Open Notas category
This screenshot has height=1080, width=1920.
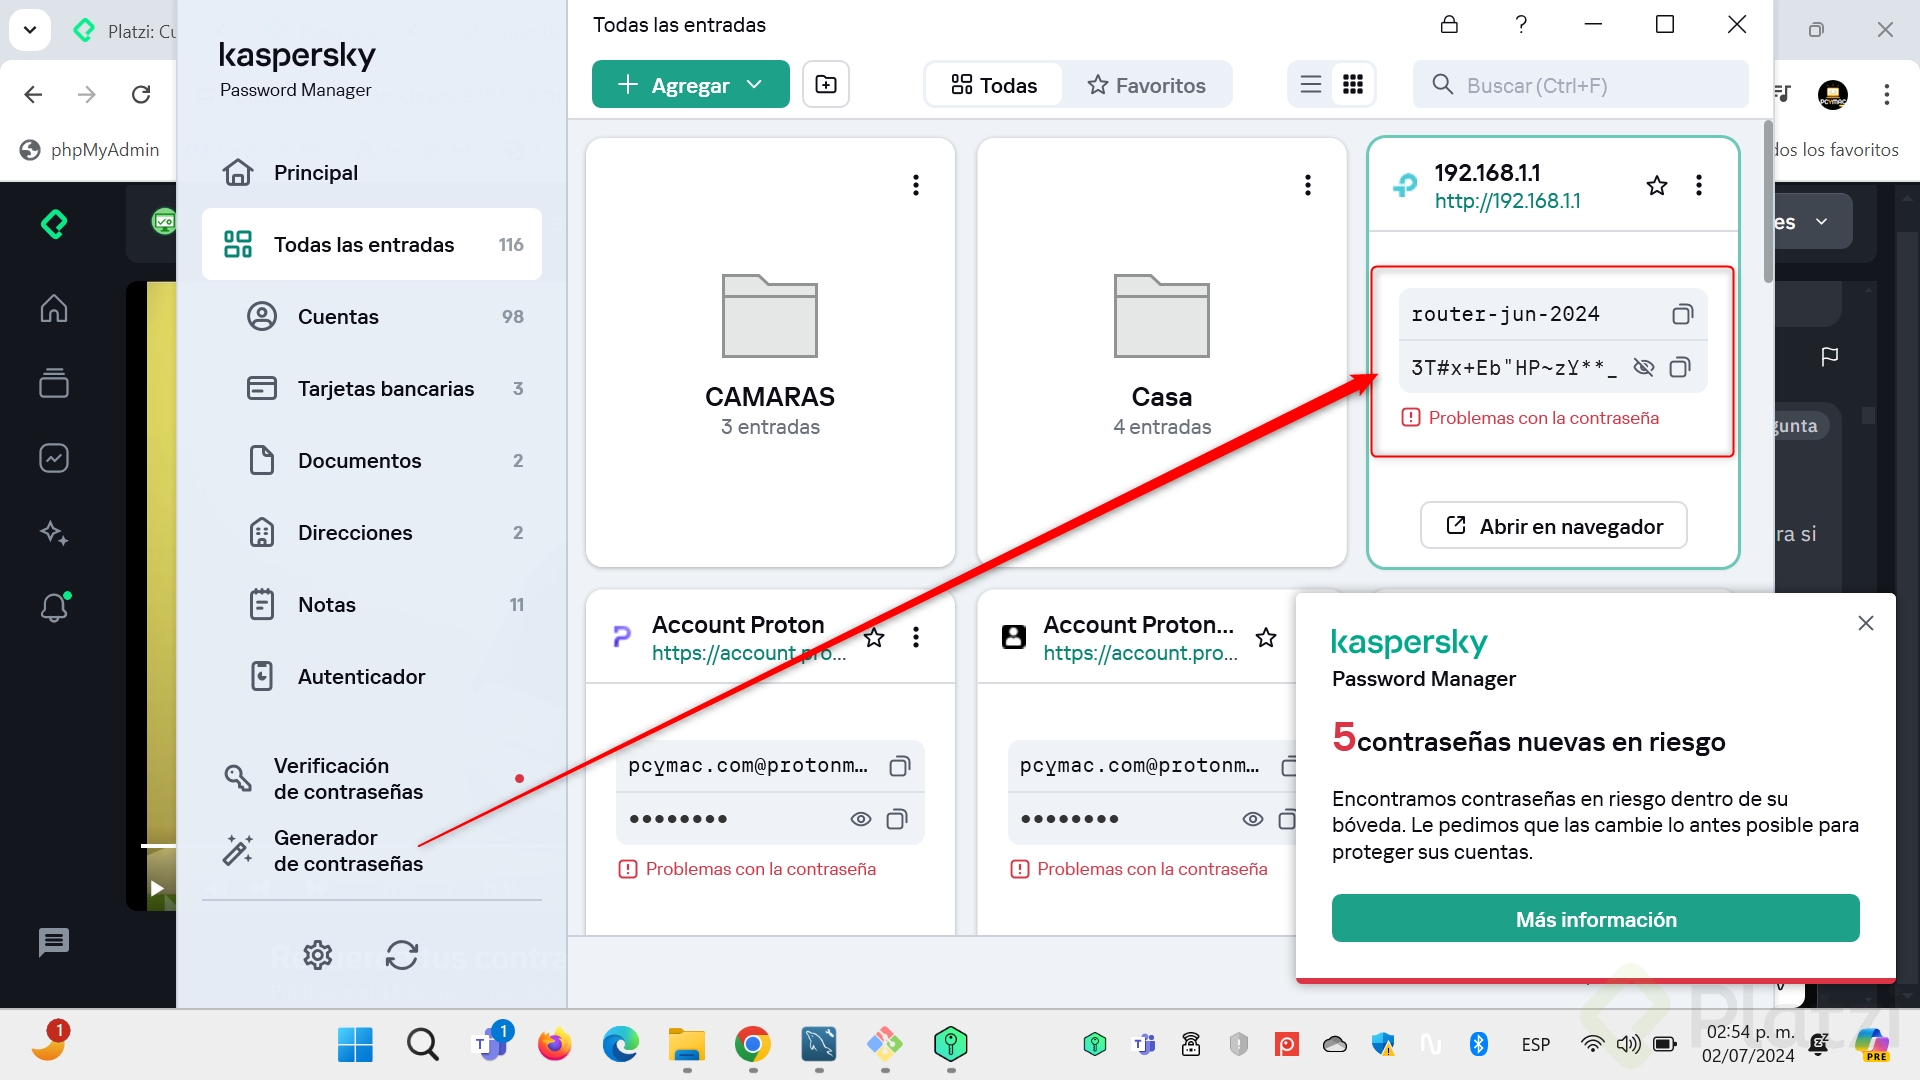point(372,605)
